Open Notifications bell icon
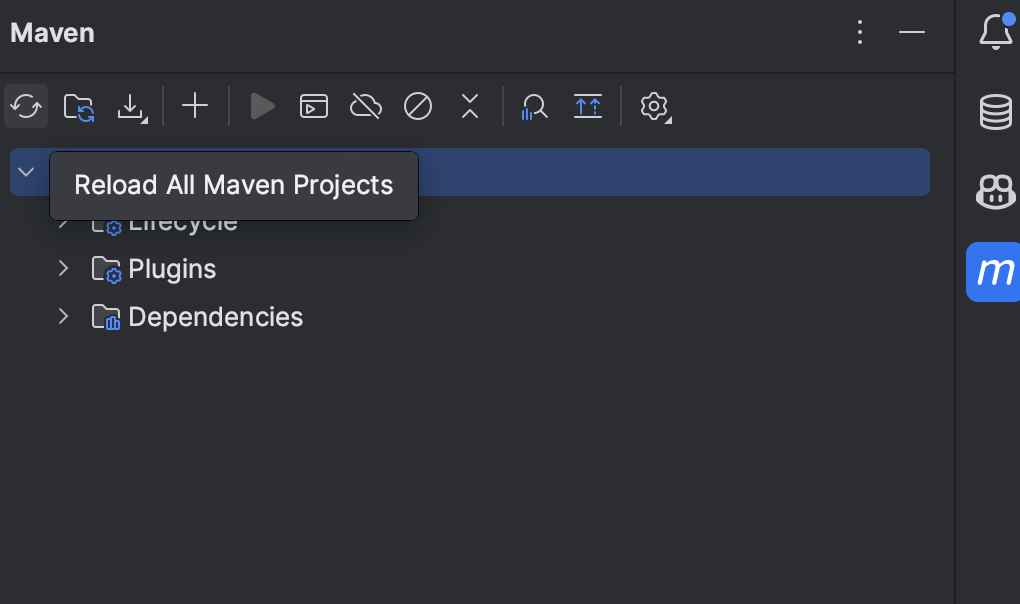The image size is (1020, 604). 996,31
